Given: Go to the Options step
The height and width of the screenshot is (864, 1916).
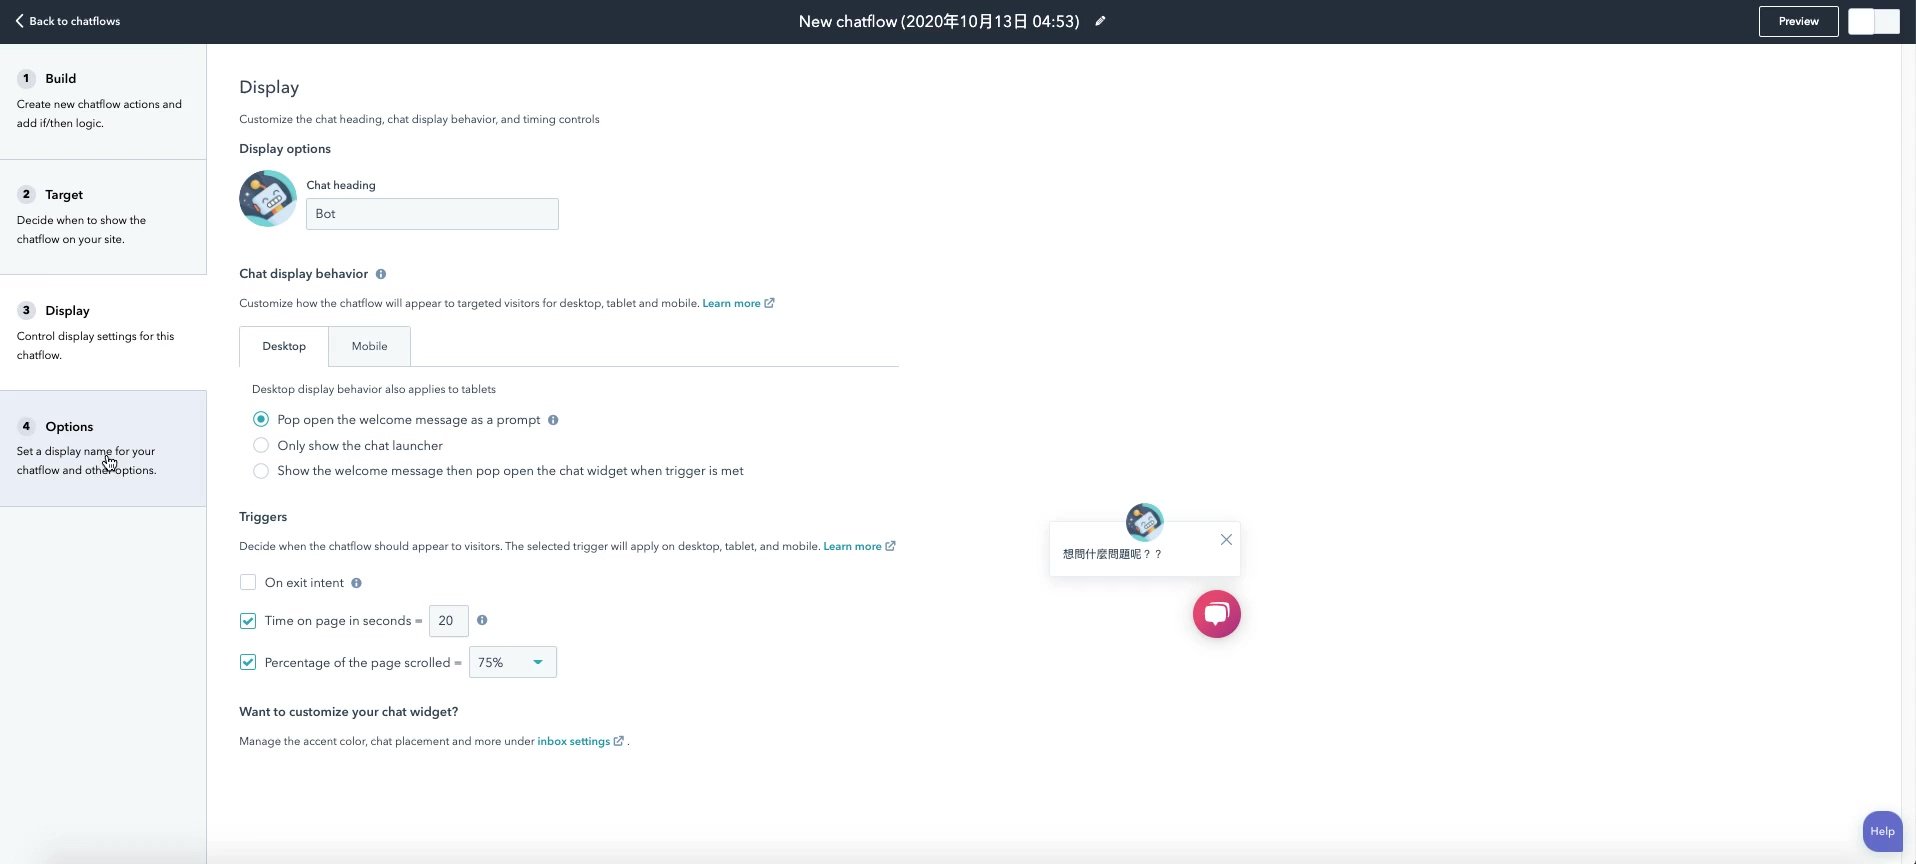Looking at the screenshot, I should [x=69, y=427].
